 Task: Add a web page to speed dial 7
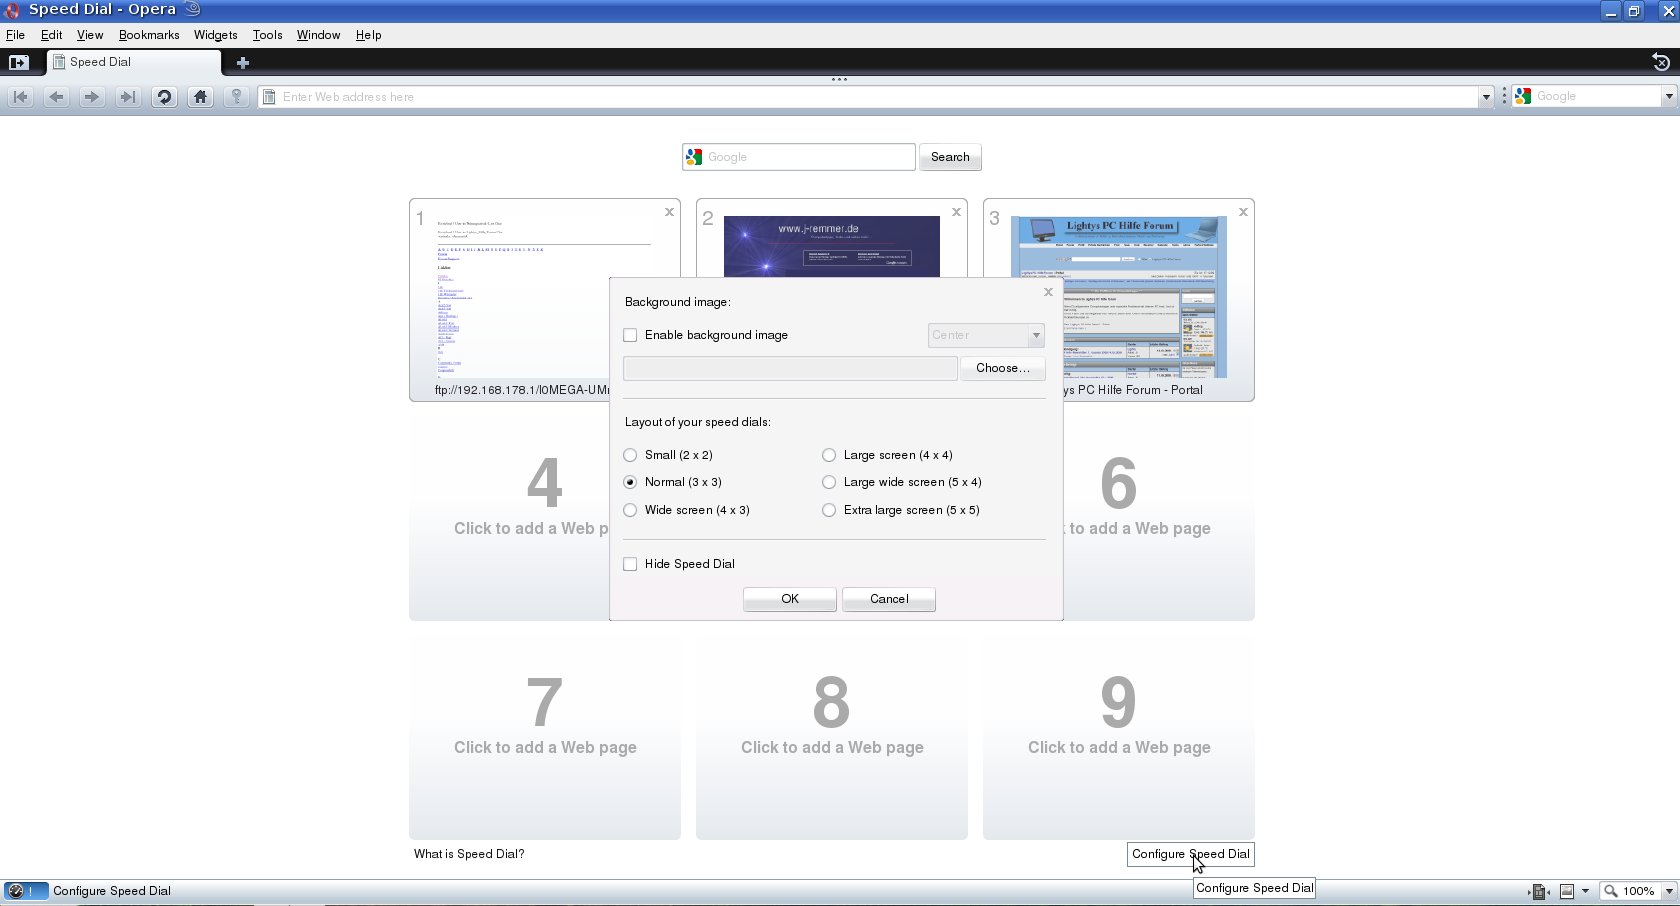tap(545, 738)
